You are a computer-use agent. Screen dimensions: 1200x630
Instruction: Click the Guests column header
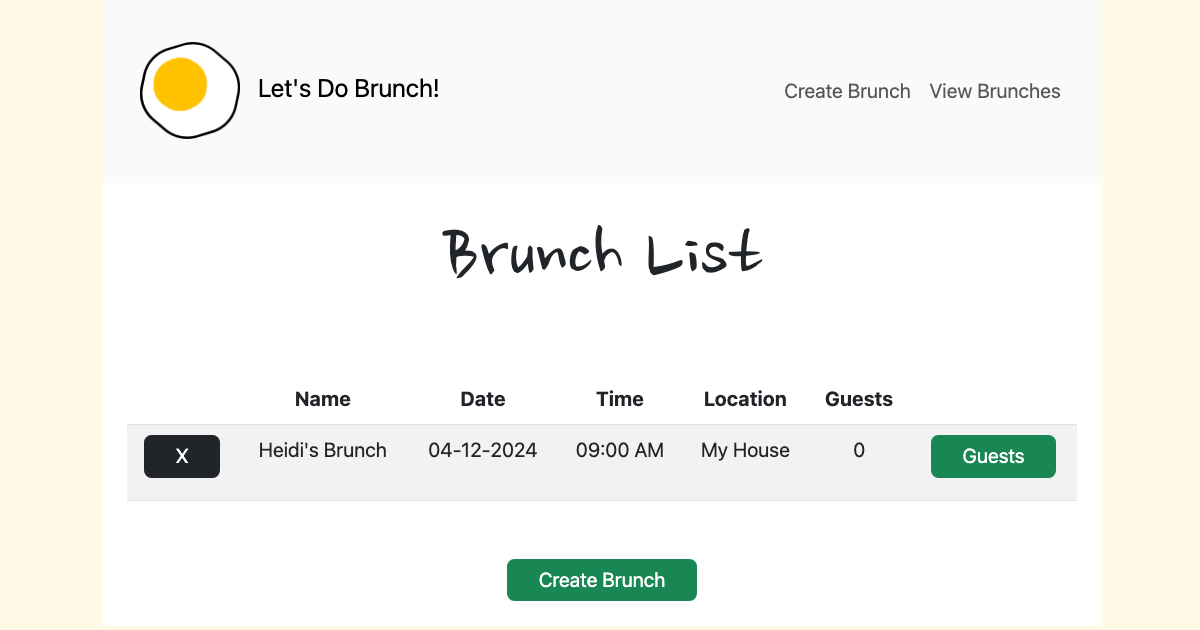point(859,399)
